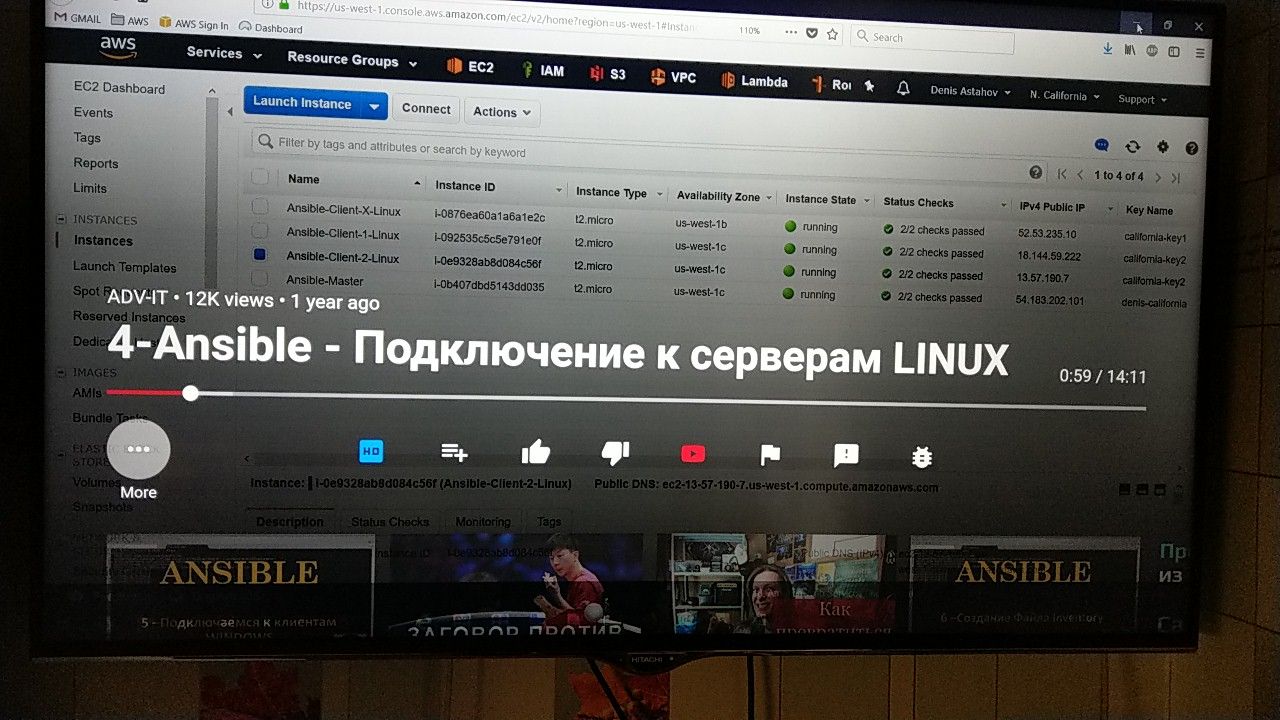1280x720 pixels.
Task: Open EC2 Dashboard in sidebar
Action: [x=119, y=88]
